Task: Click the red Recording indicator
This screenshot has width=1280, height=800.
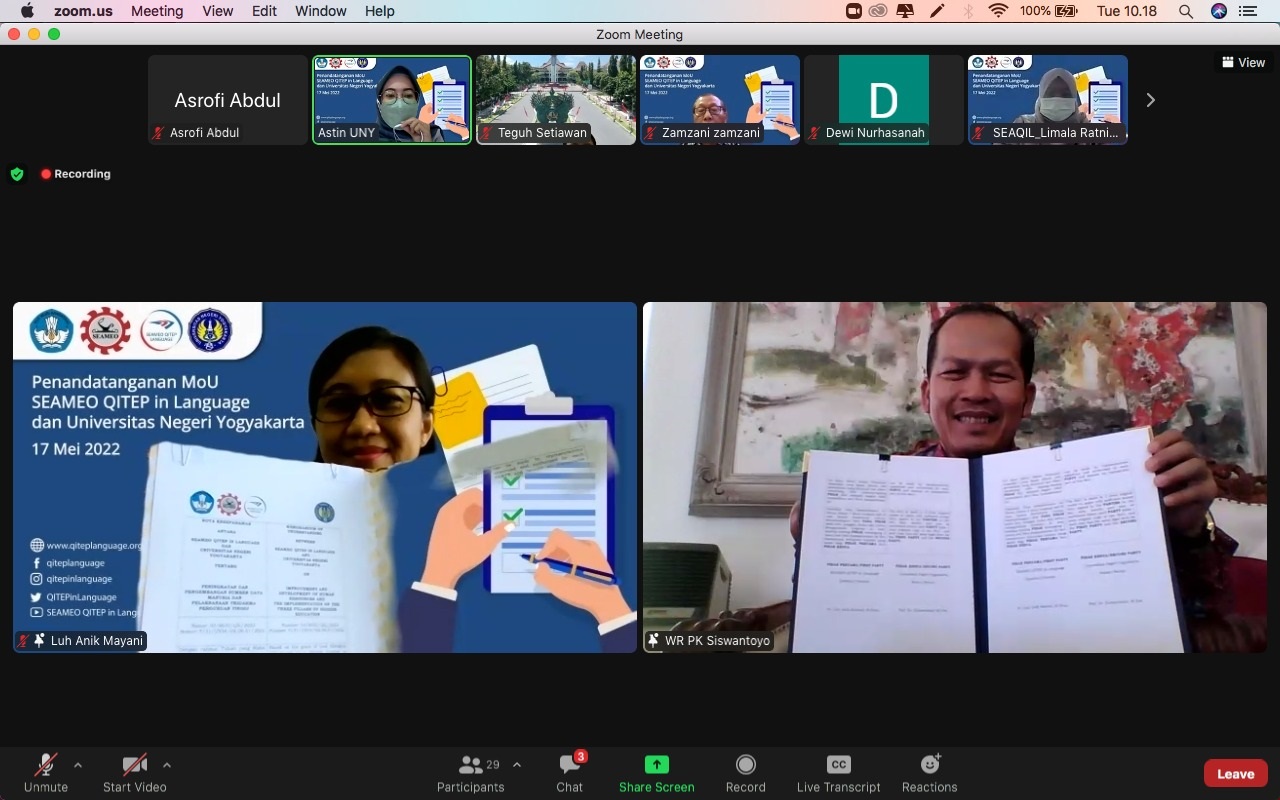Action: pyautogui.click(x=76, y=174)
